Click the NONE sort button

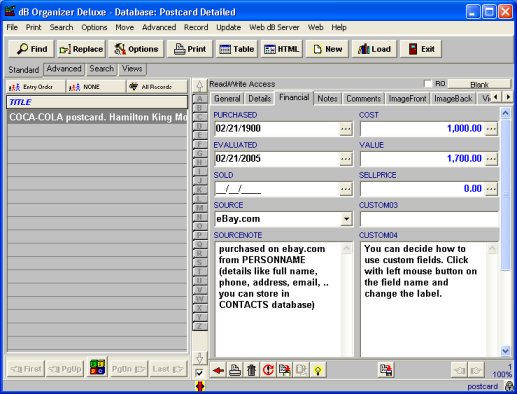click(96, 87)
